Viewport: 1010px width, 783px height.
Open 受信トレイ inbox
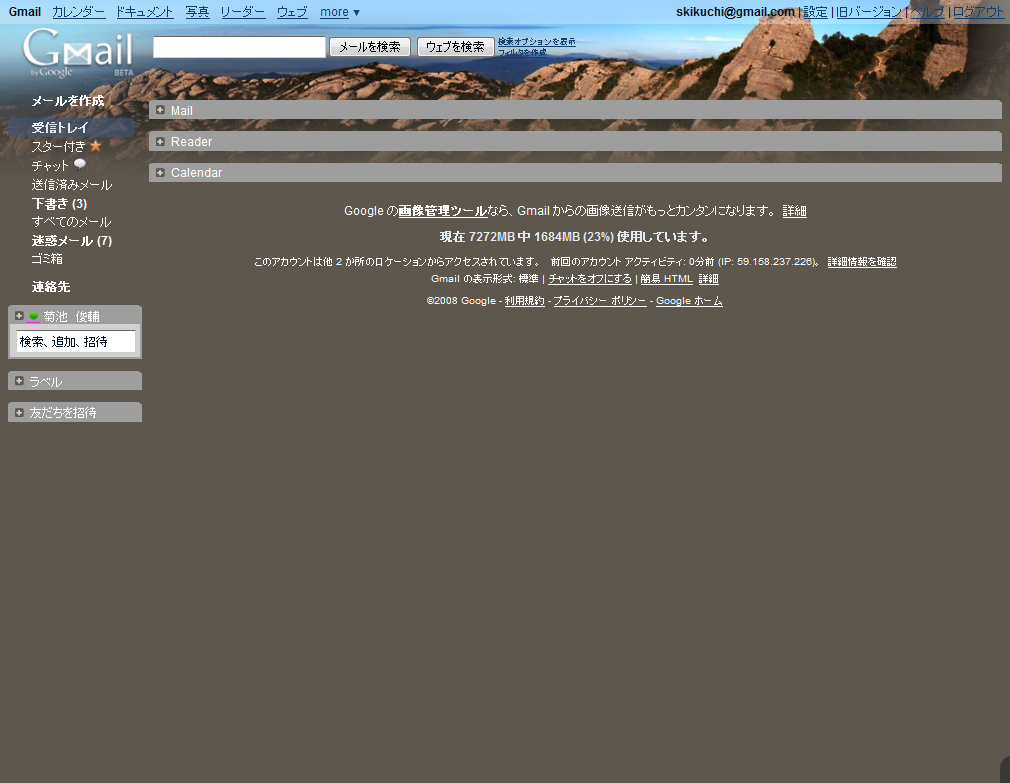tap(60, 127)
